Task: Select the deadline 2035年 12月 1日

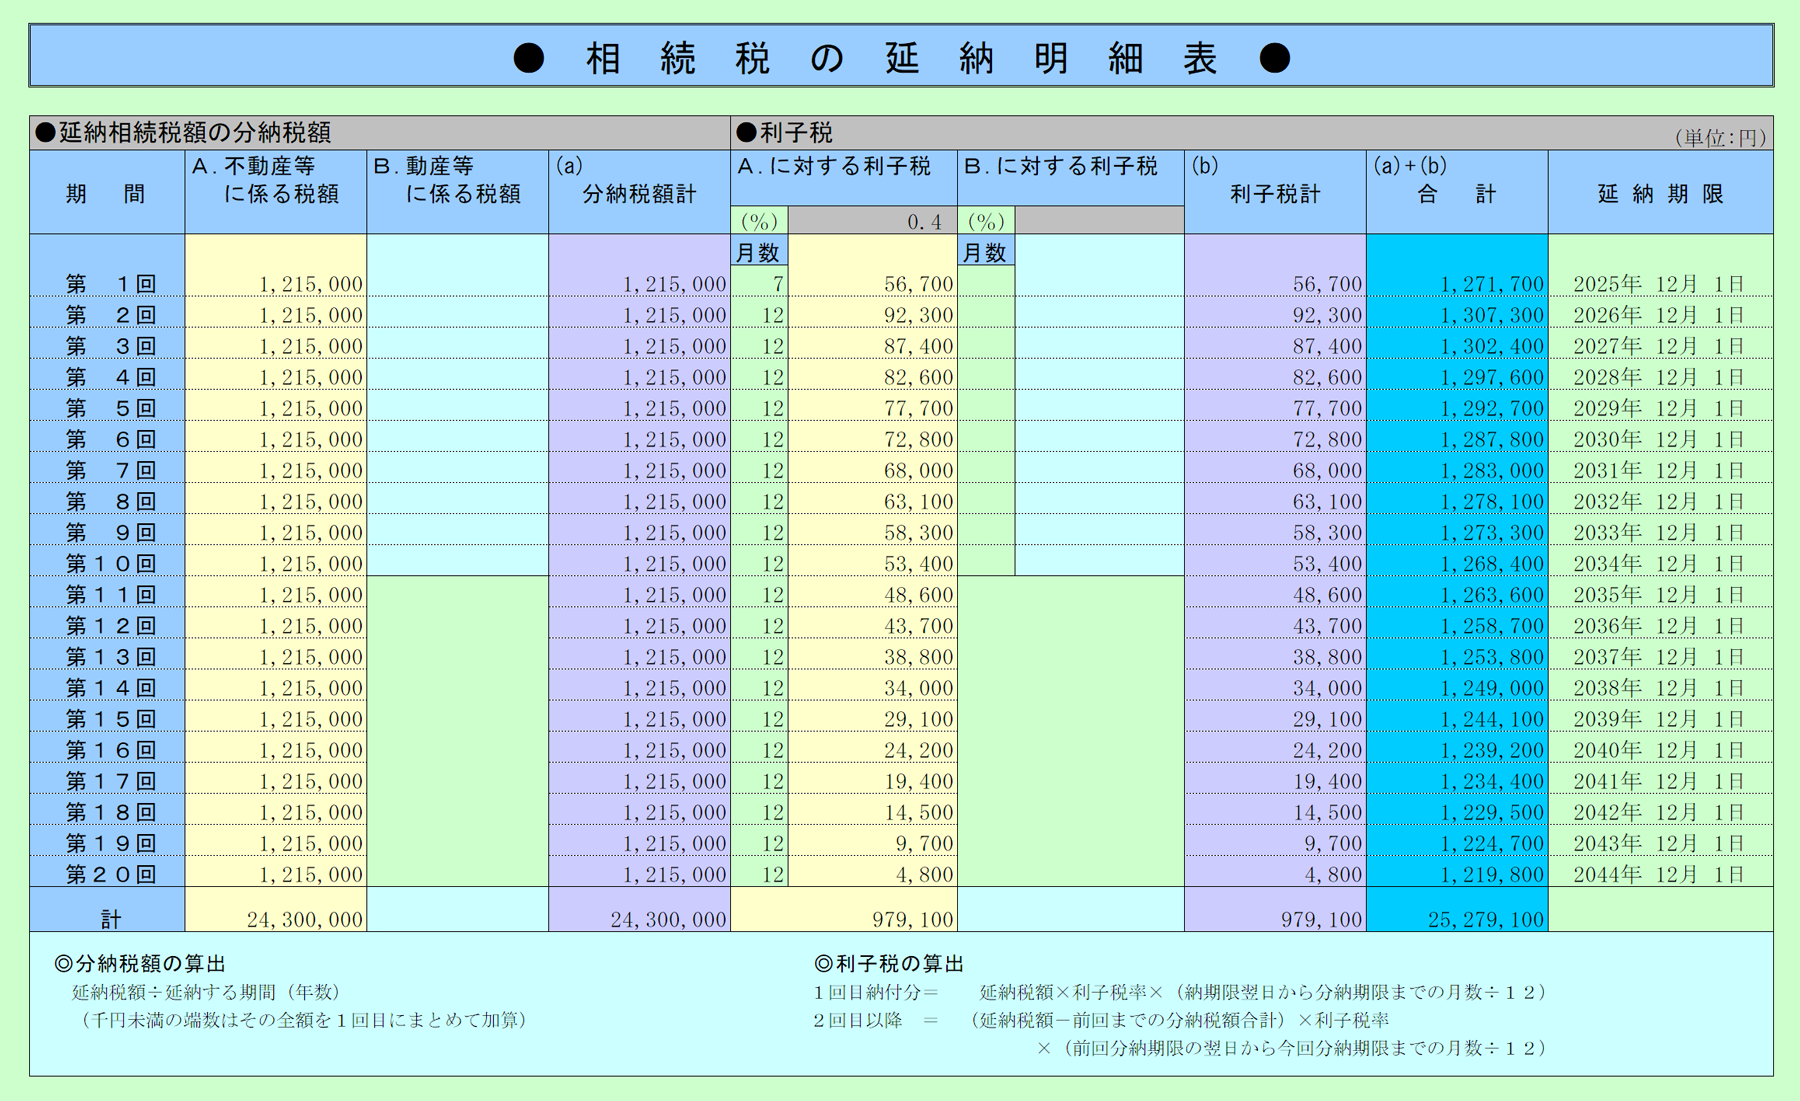Action: click(1661, 594)
